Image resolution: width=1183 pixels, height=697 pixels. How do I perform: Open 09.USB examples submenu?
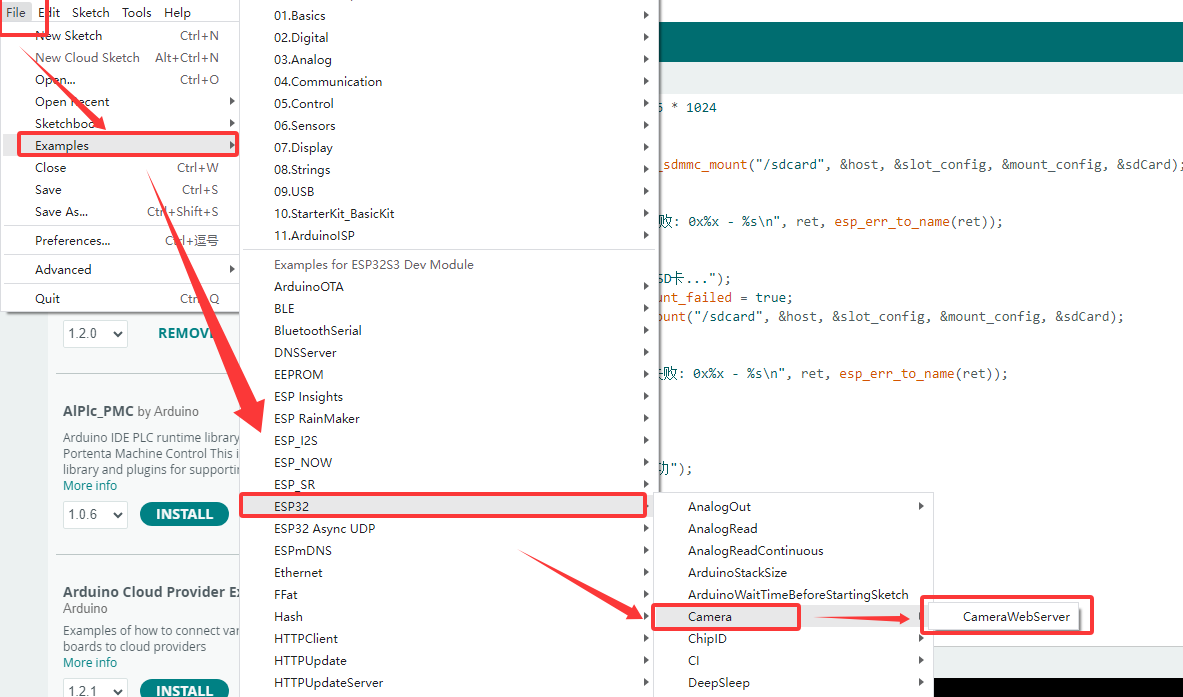(x=450, y=191)
